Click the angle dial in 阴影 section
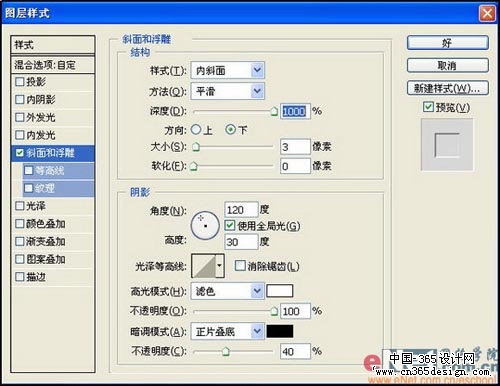Image resolution: width=500 pixels, height=386 pixels. [205, 226]
